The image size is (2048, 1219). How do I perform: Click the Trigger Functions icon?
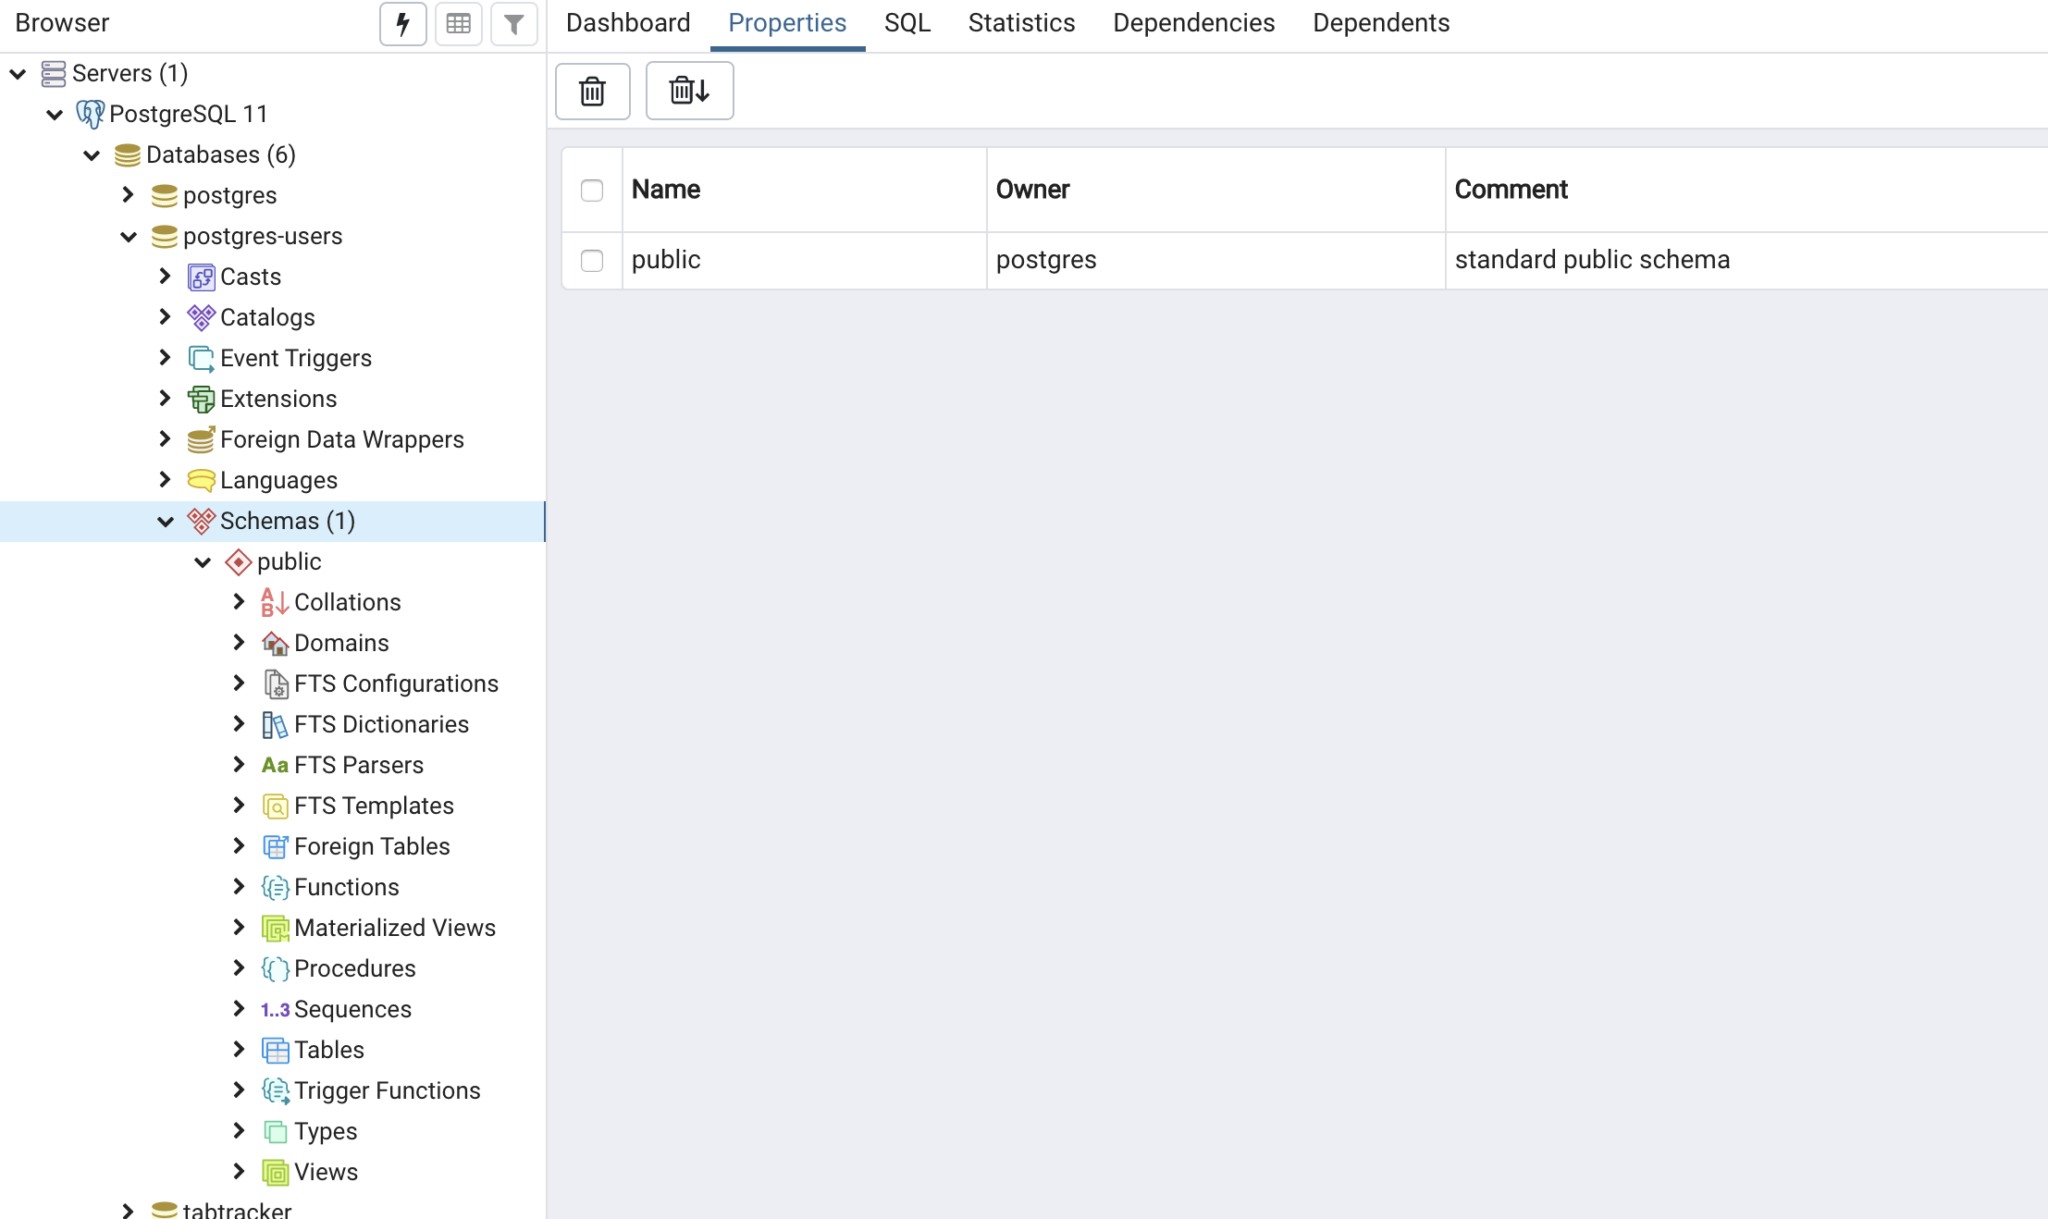point(274,1090)
